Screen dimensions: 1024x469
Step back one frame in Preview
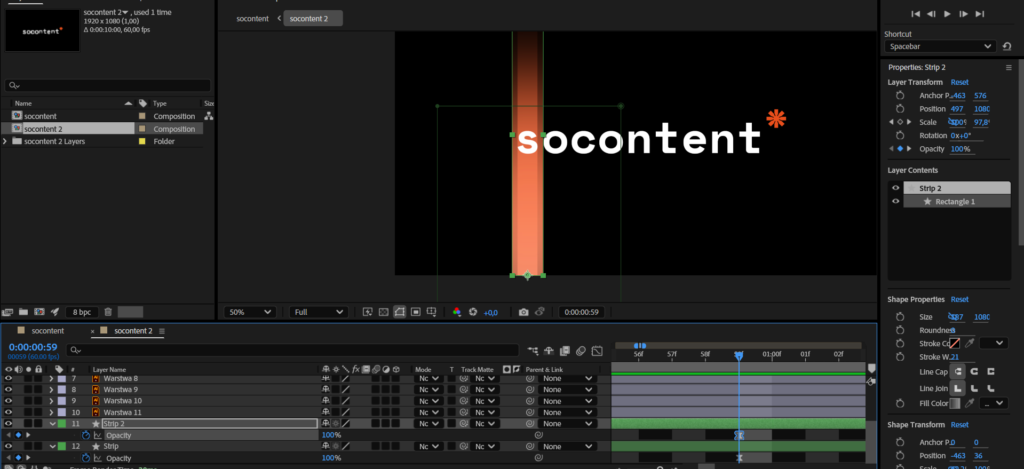pyautogui.click(x=931, y=14)
